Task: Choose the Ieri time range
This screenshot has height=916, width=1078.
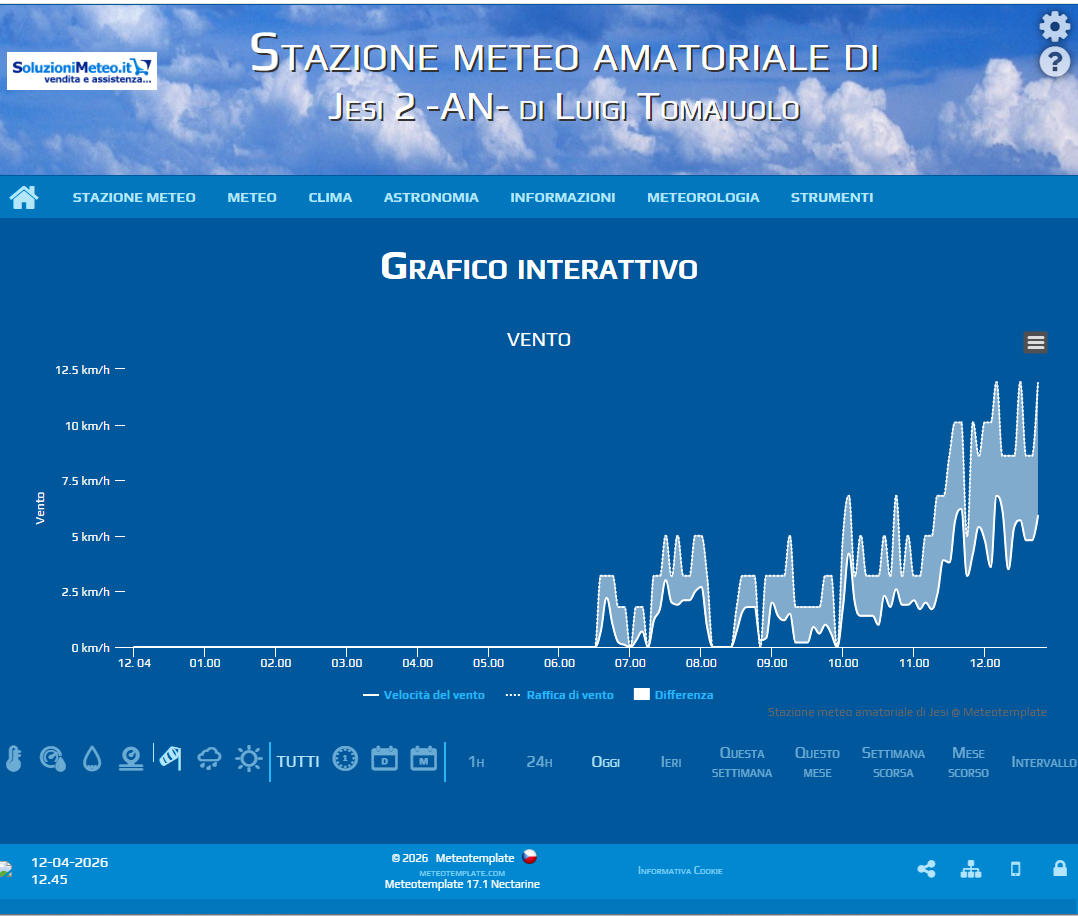Action: click(x=671, y=762)
